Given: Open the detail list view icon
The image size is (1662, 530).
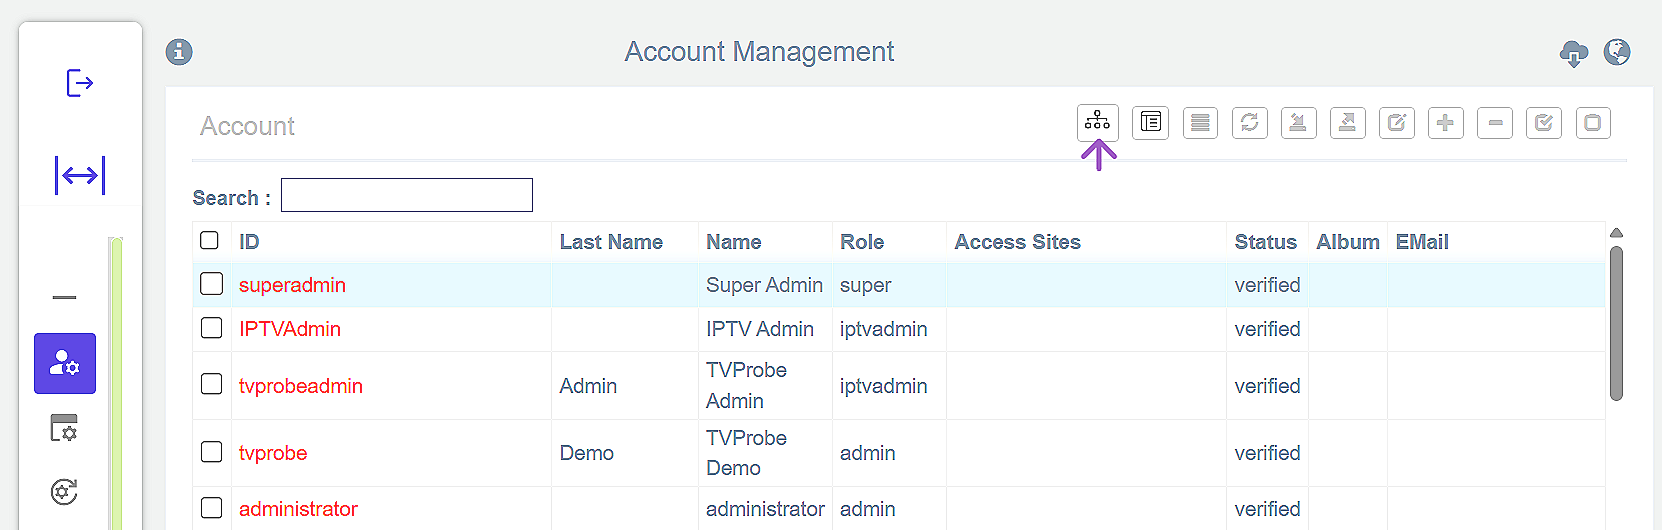Looking at the screenshot, I should 1150,123.
